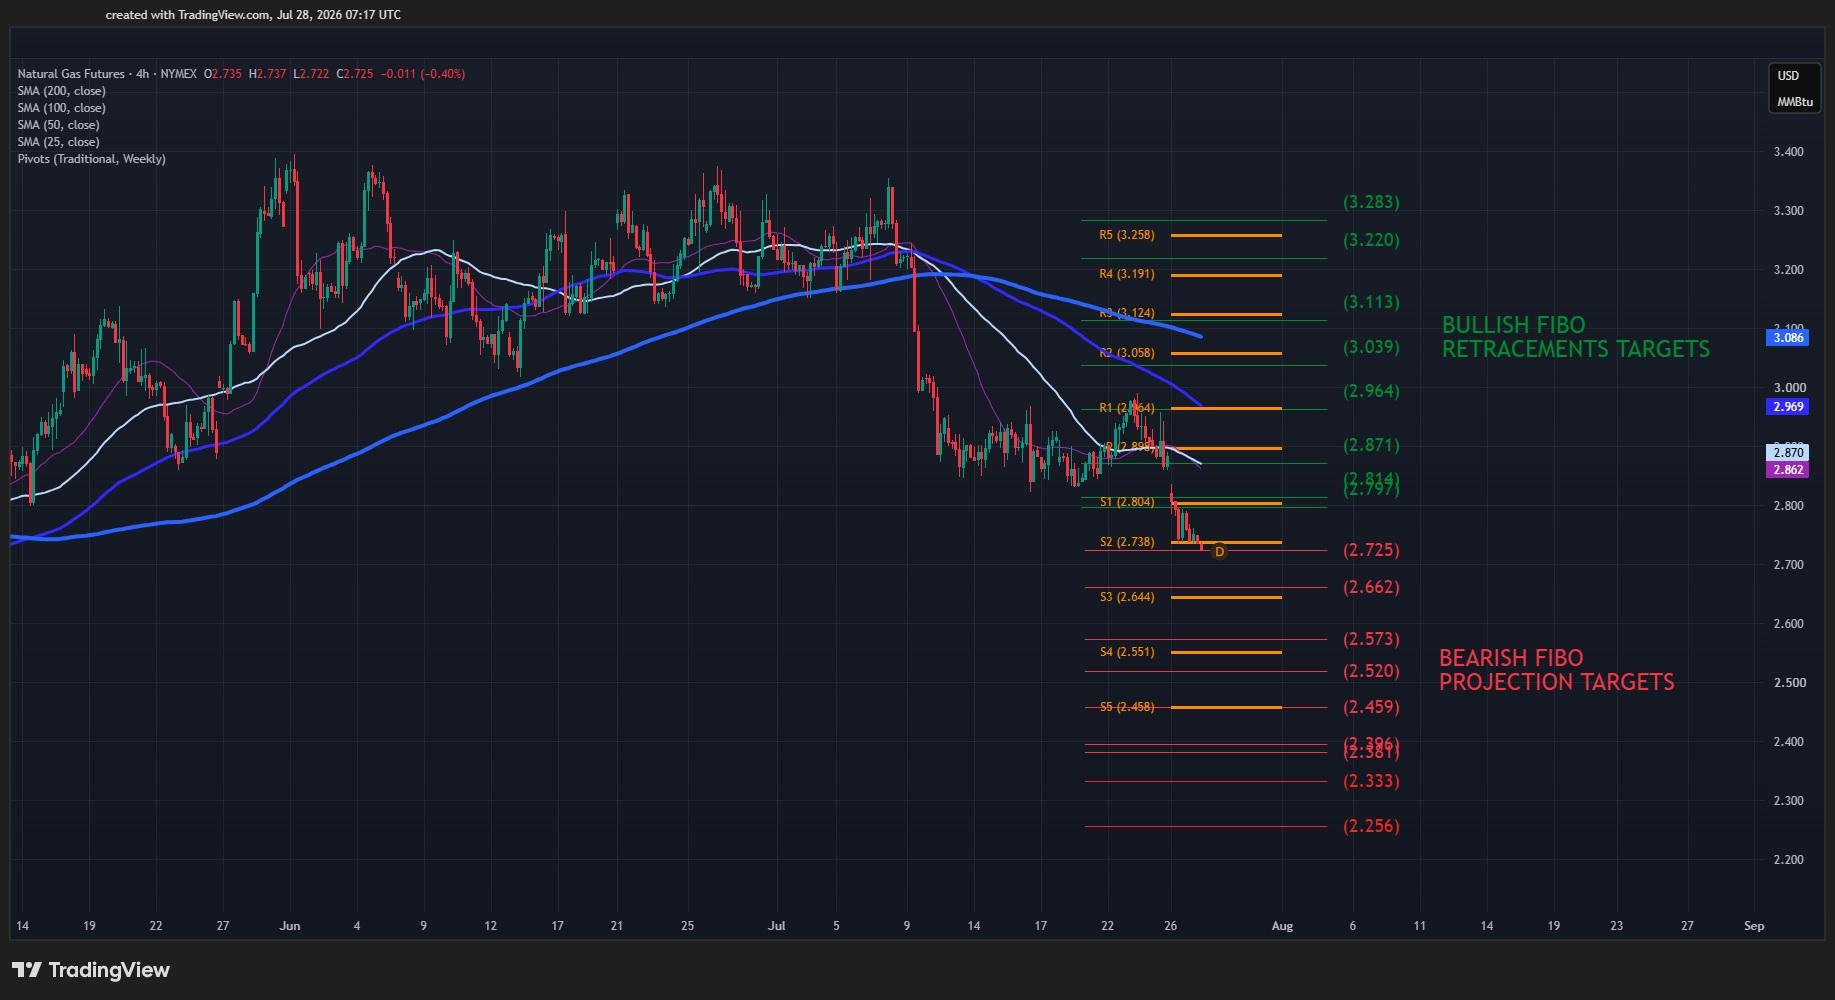Click the red (2.662) Fibo label

(x=1371, y=587)
